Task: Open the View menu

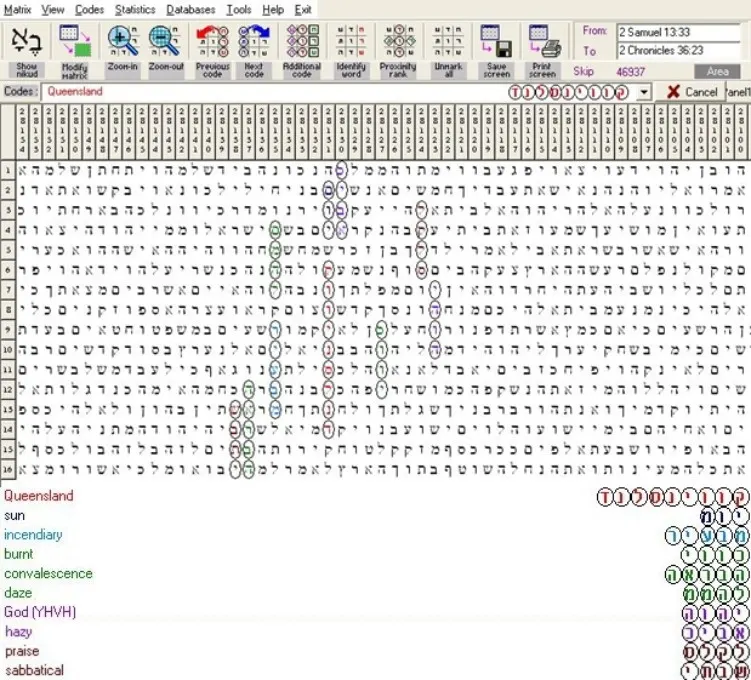Action: click(x=53, y=10)
